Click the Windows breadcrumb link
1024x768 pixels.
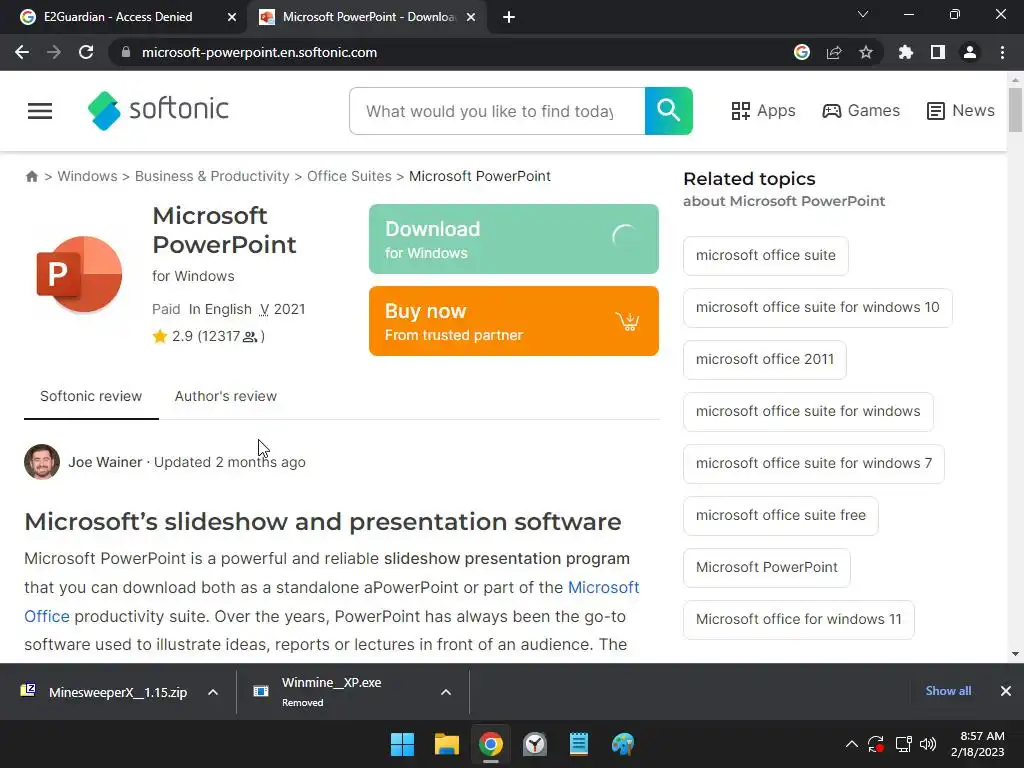(x=88, y=176)
